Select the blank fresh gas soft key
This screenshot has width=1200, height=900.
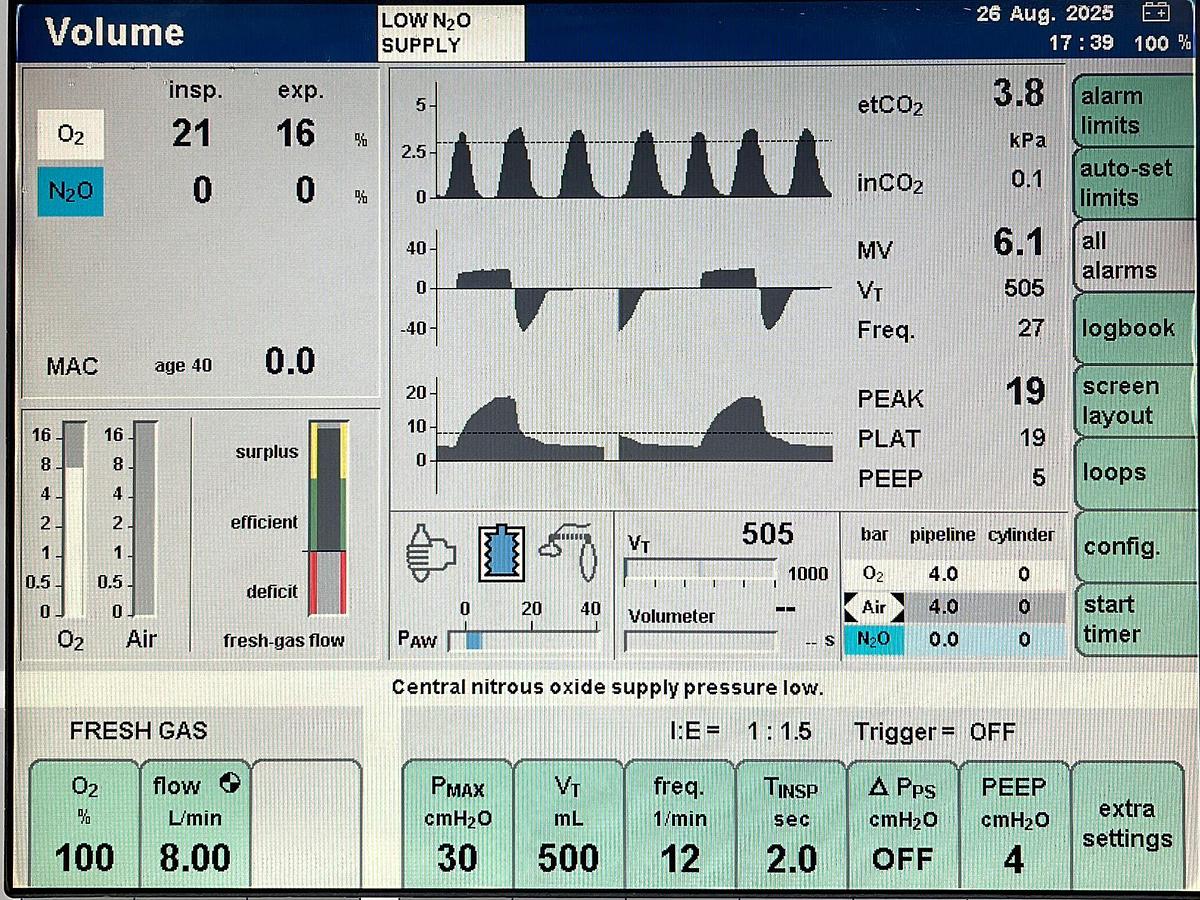(306, 823)
